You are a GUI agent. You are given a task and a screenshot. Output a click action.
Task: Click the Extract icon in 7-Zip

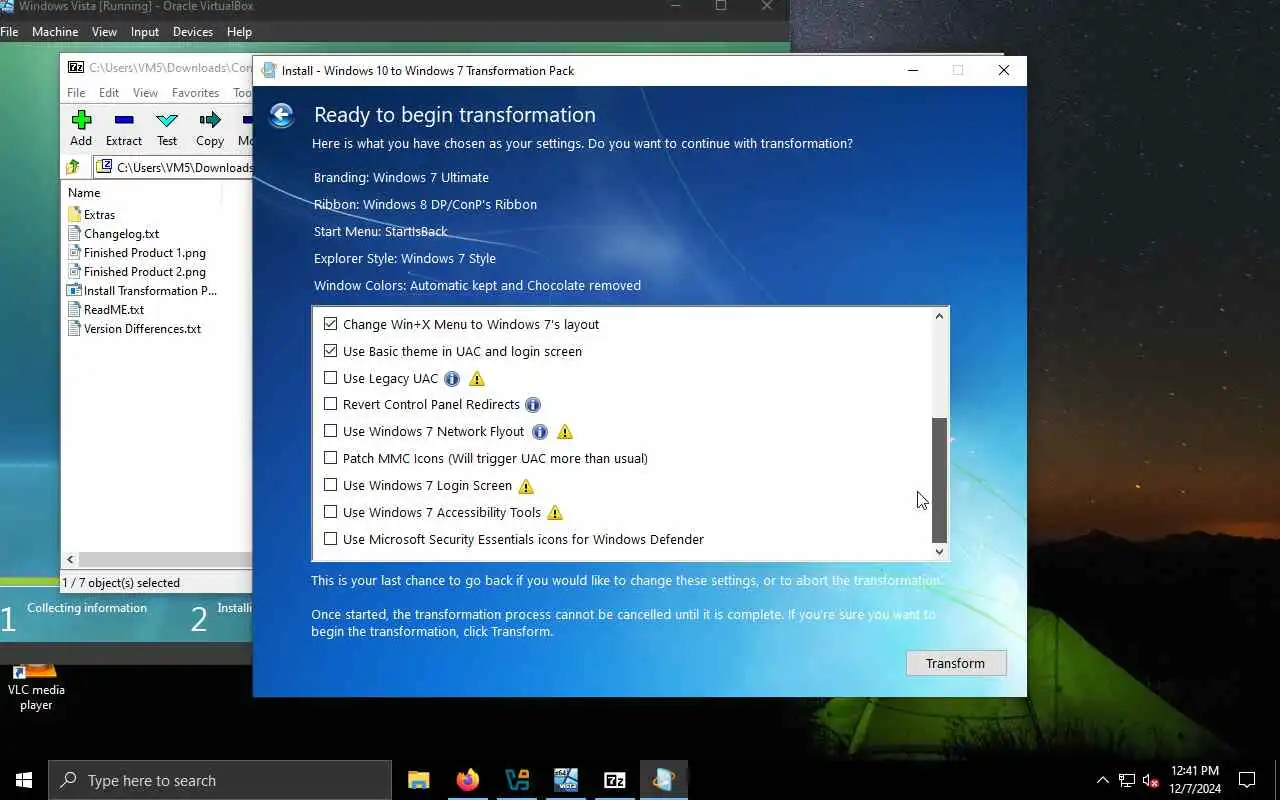click(124, 120)
